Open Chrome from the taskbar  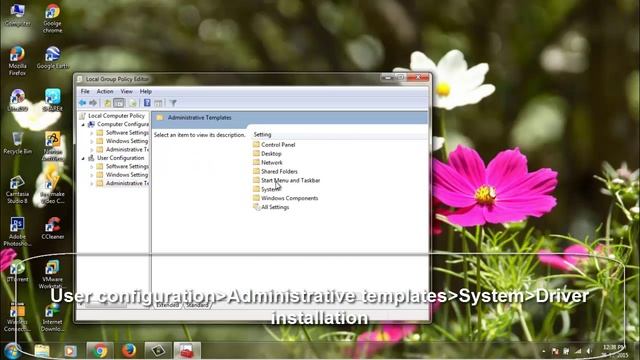(99, 351)
